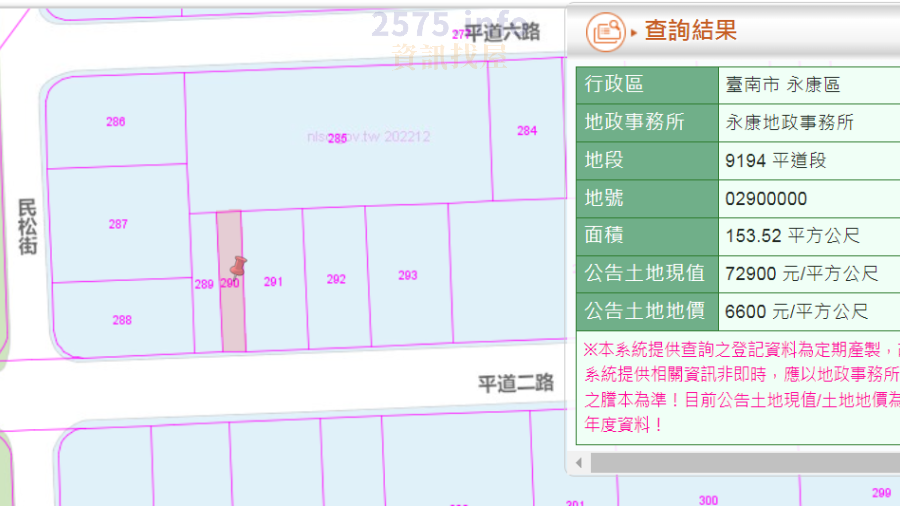Click the query result header icon
900x506 pixels.
606,32
